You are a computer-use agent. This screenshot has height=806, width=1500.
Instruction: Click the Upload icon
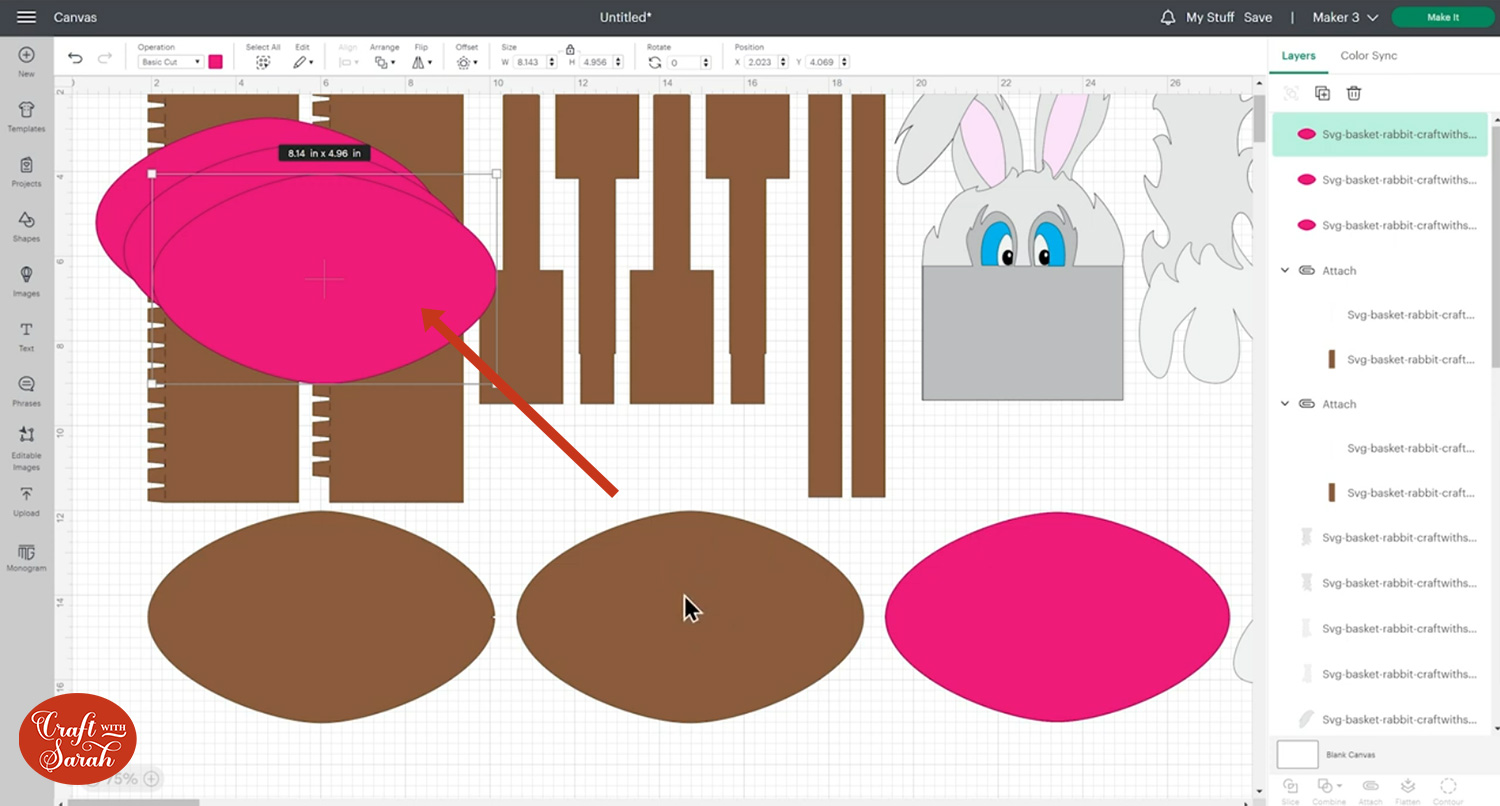[26, 499]
